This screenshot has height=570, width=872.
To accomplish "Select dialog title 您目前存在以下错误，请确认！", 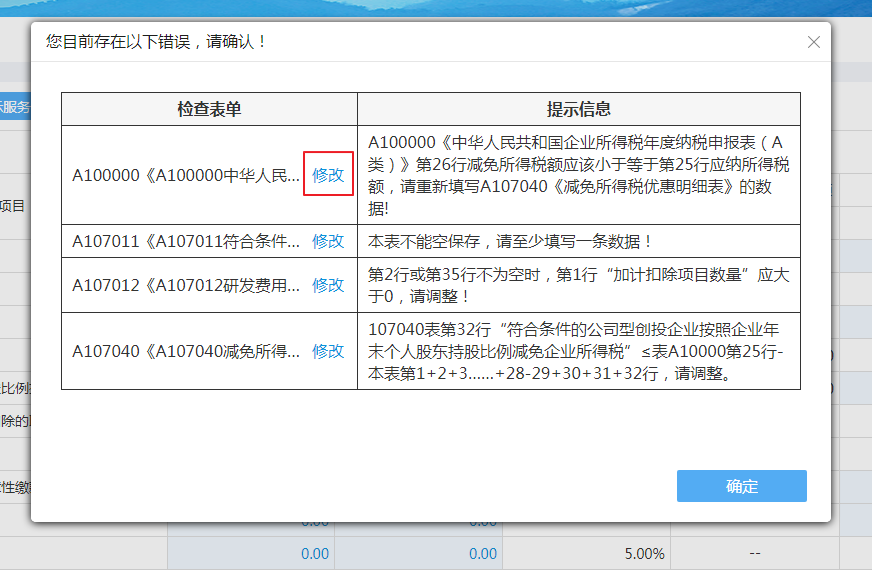I will (157, 42).
